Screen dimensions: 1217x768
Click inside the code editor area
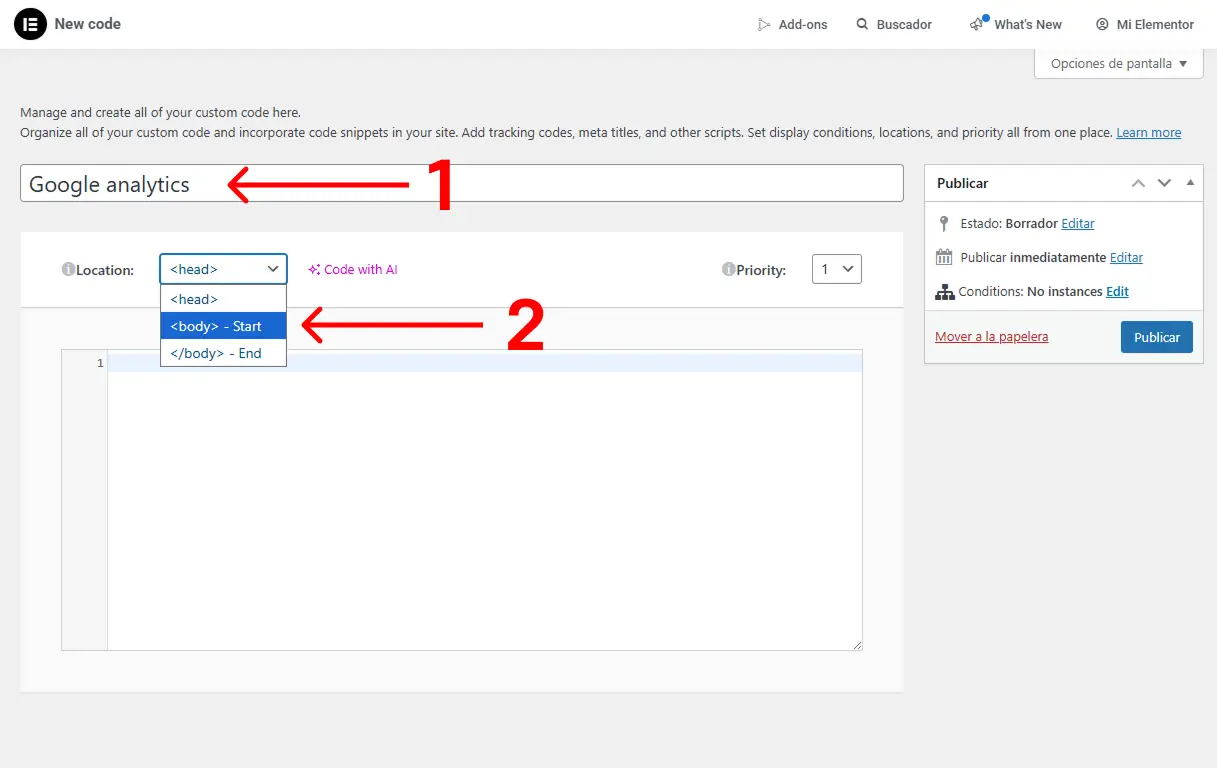[x=485, y=500]
